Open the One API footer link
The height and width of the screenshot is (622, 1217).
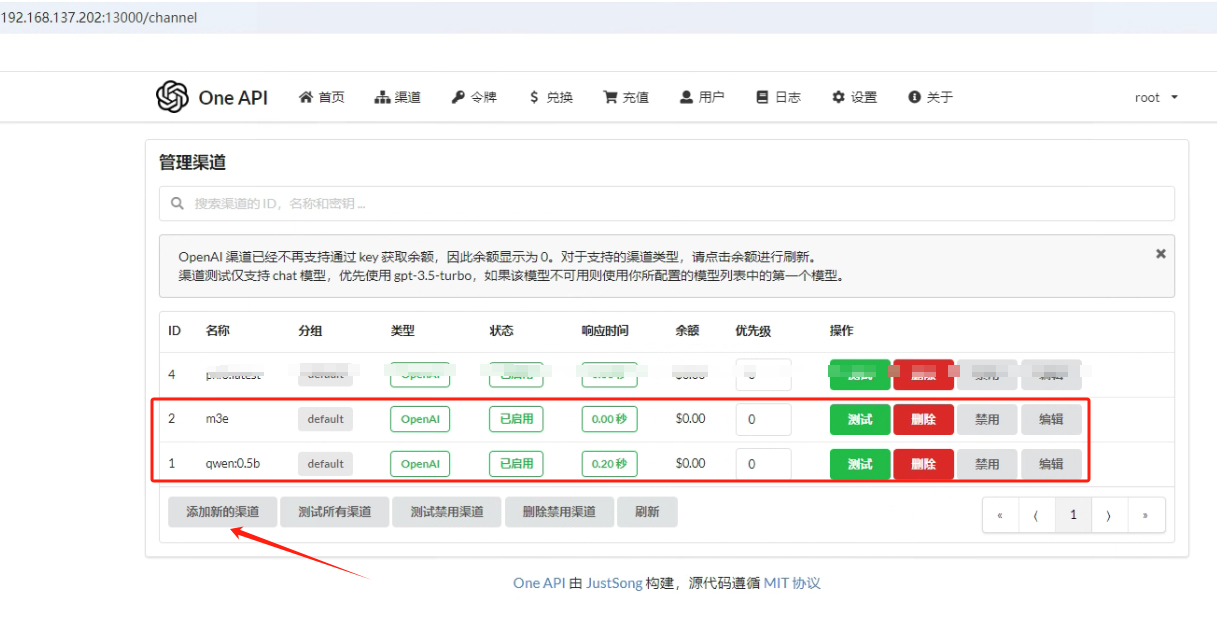(x=539, y=583)
